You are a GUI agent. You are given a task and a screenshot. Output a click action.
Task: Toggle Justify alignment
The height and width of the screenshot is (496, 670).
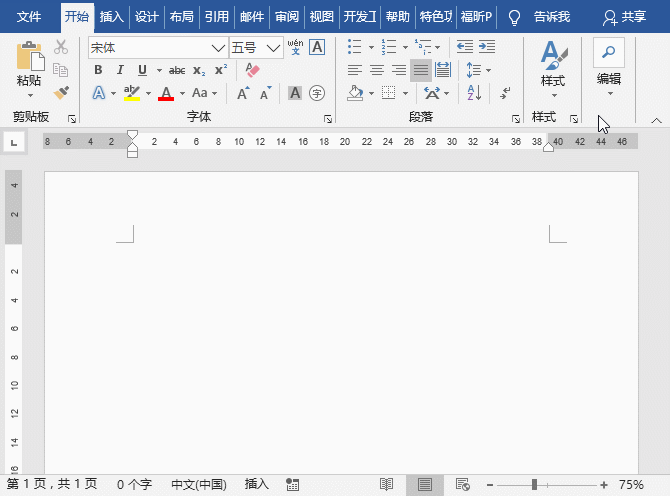(x=420, y=70)
